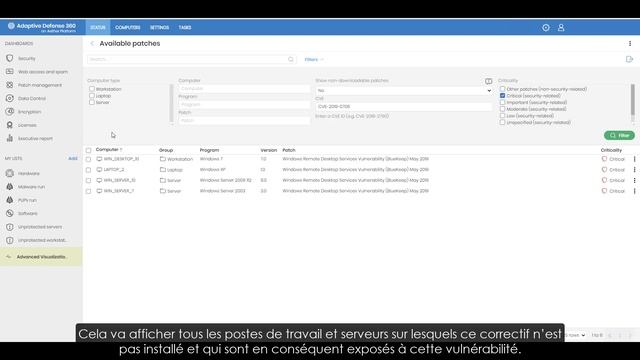Click Windows Server 2008 R2 program cell
The height and width of the screenshot is (360, 640).
pos(225,180)
